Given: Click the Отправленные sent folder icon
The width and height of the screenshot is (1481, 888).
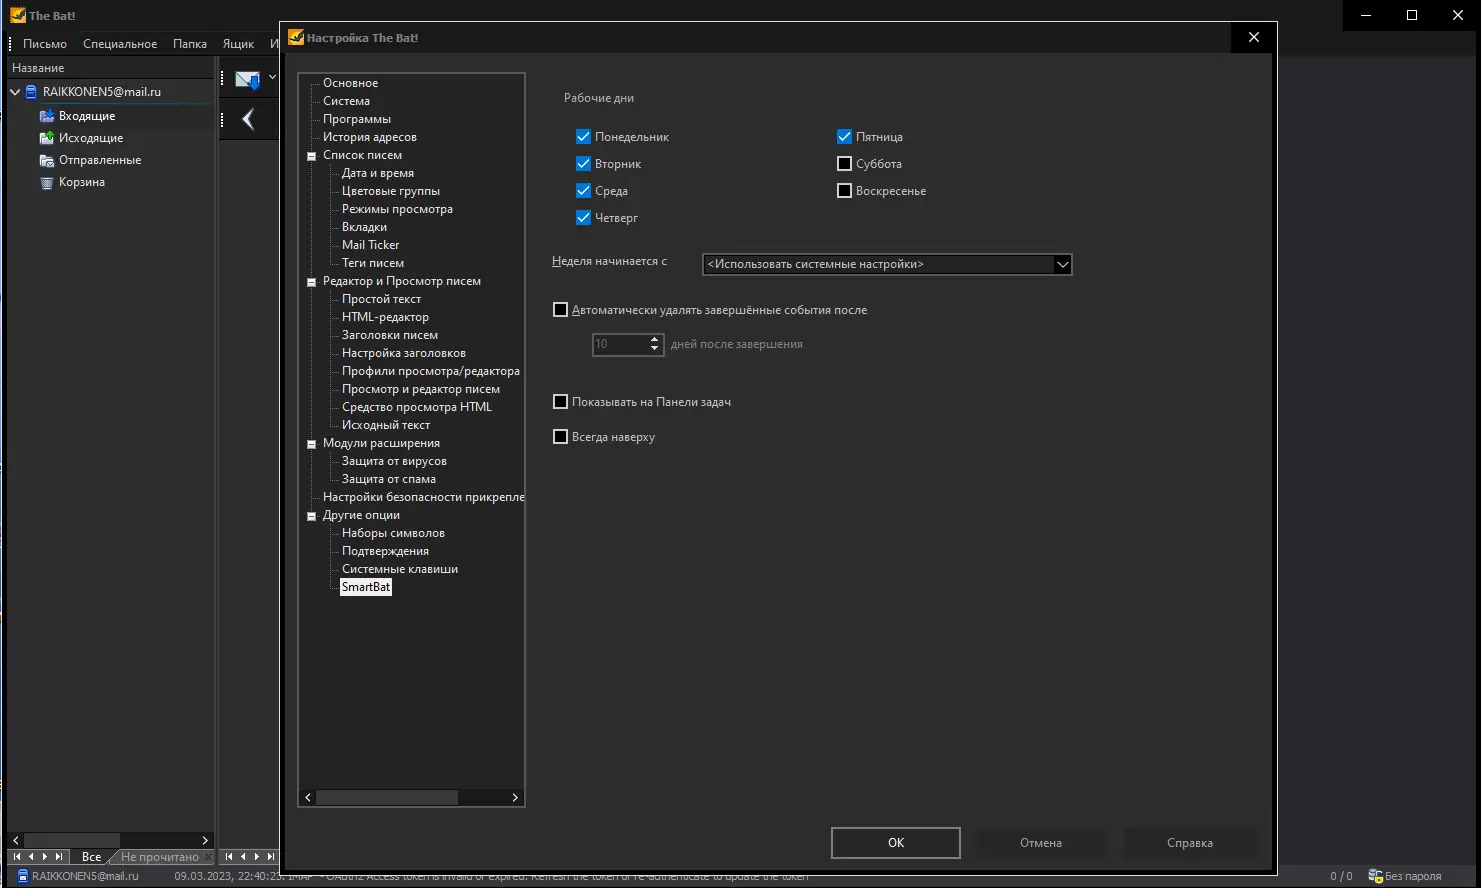Looking at the screenshot, I should tap(47, 160).
